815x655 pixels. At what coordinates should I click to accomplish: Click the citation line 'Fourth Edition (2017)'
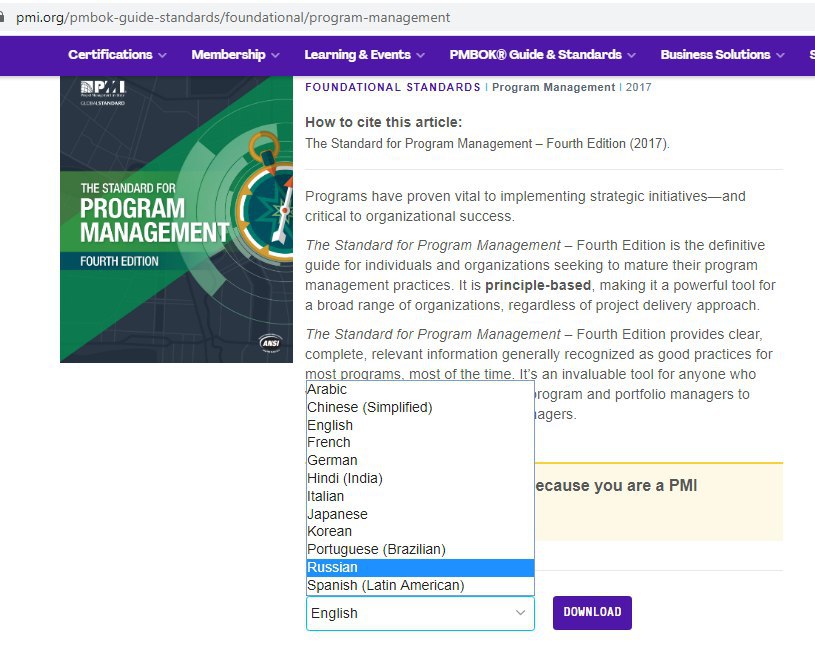pyautogui.click(x=608, y=144)
